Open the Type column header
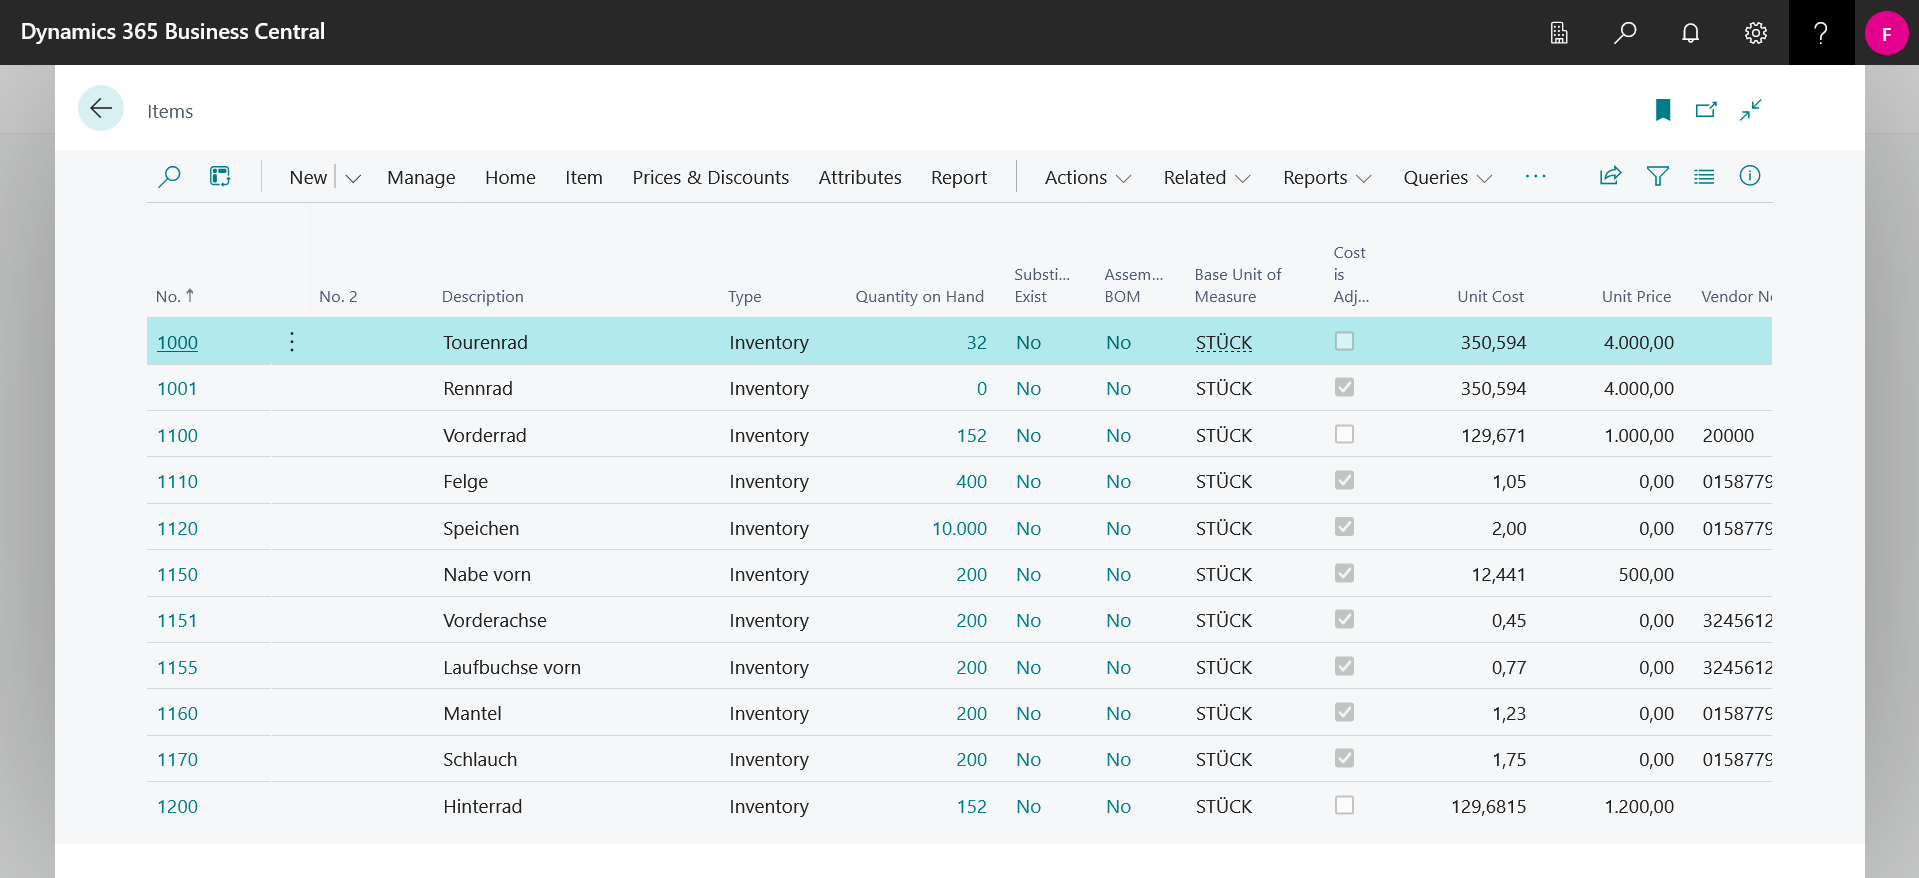Viewport: 1919px width, 878px height. (x=744, y=297)
